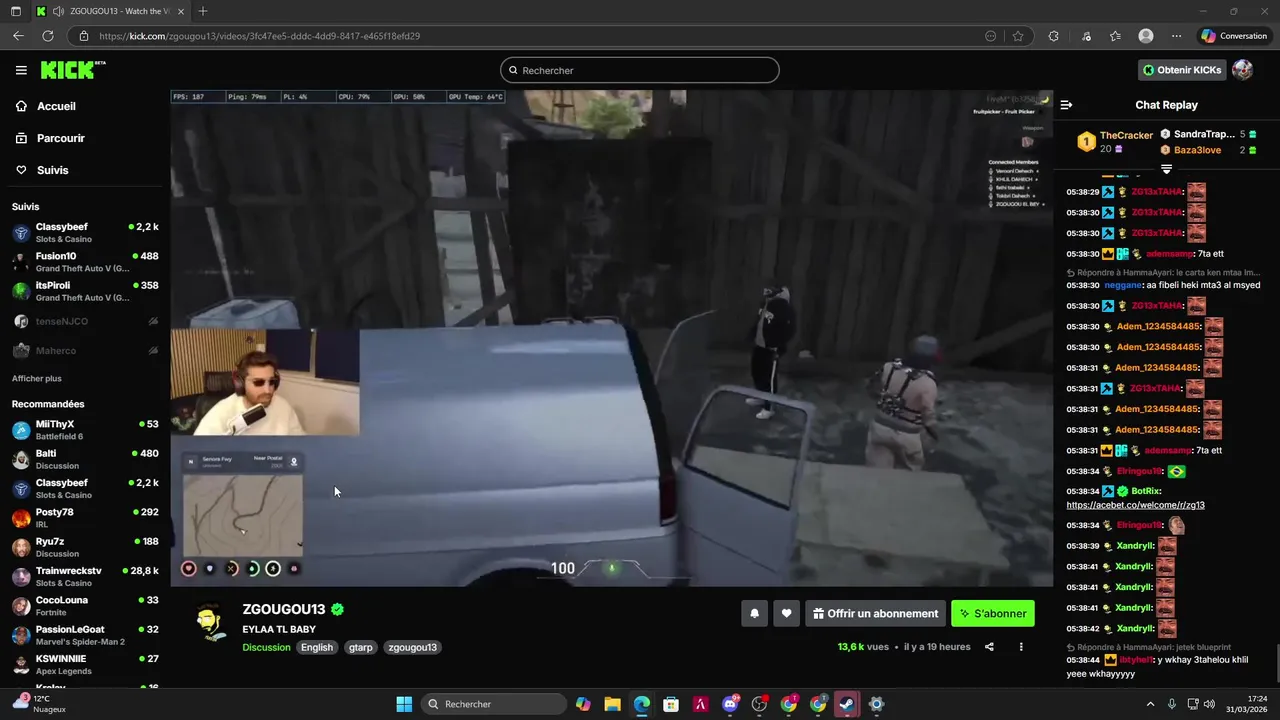
Task: Click the Discussion category link
Action: [x=266, y=647]
